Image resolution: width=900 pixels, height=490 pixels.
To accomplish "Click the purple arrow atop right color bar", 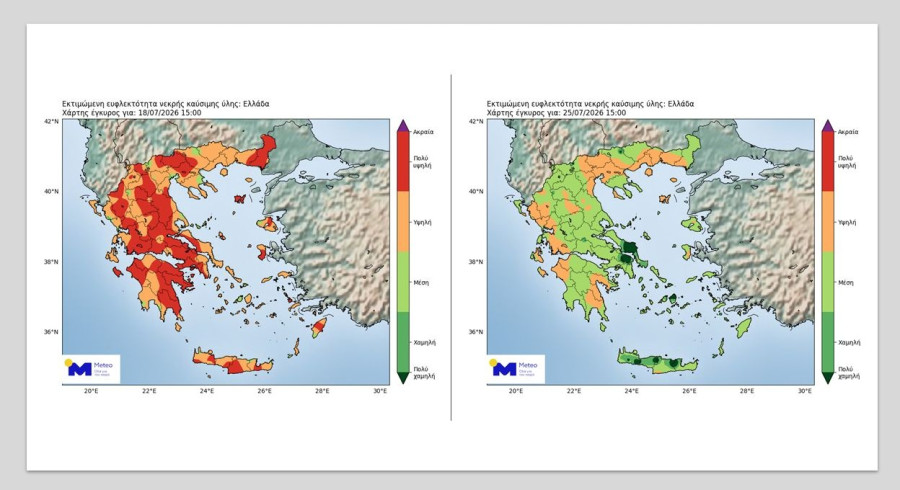I will (828, 126).
